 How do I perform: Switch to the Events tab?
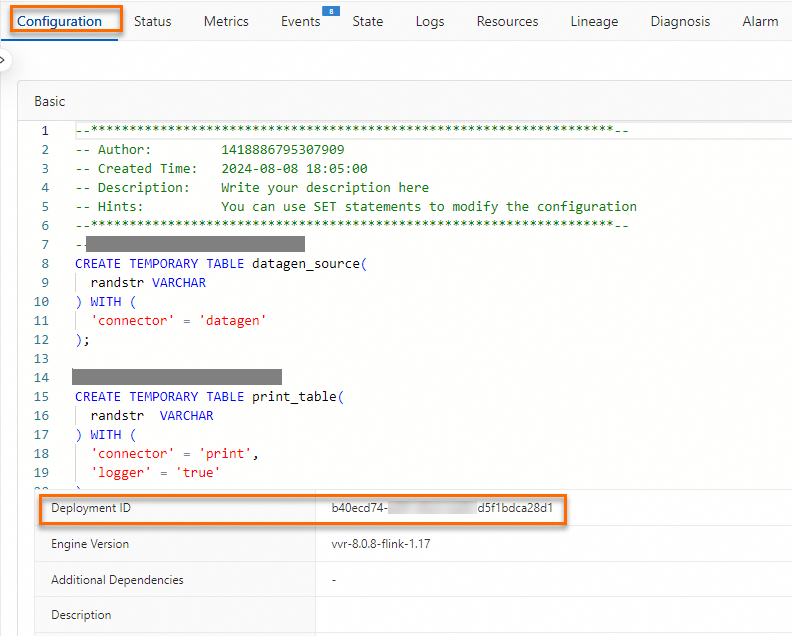click(301, 21)
